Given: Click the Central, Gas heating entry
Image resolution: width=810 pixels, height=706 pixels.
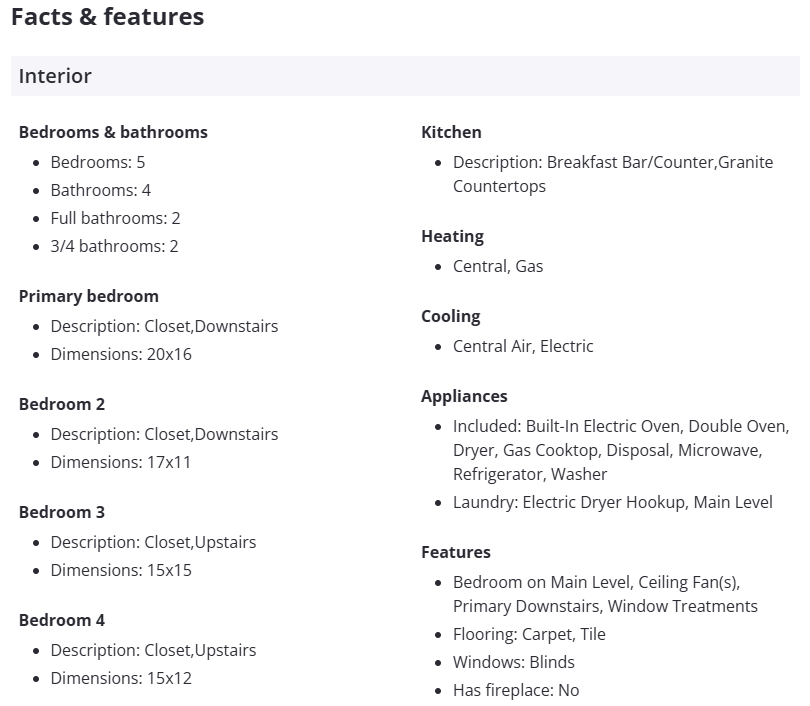Looking at the screenshot, I should coord(498,266).
